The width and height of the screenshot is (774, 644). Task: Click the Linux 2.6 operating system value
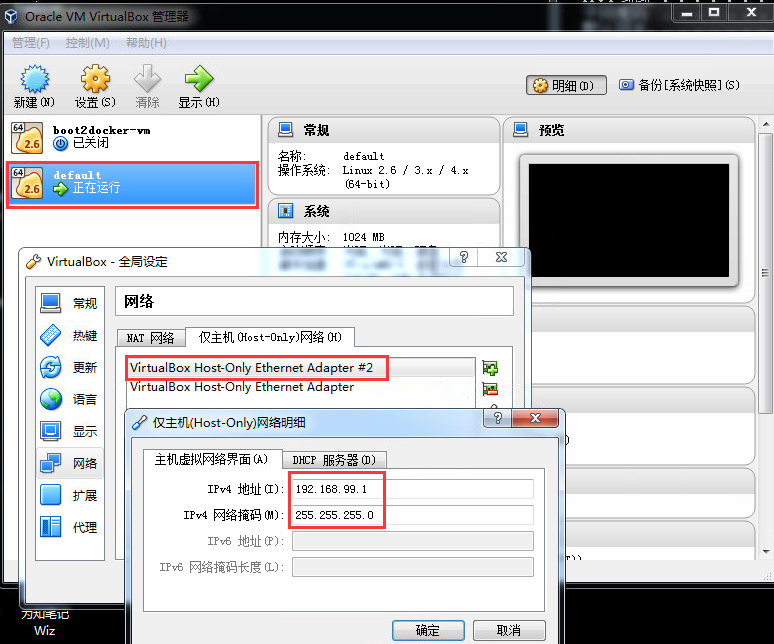point(405,177)
